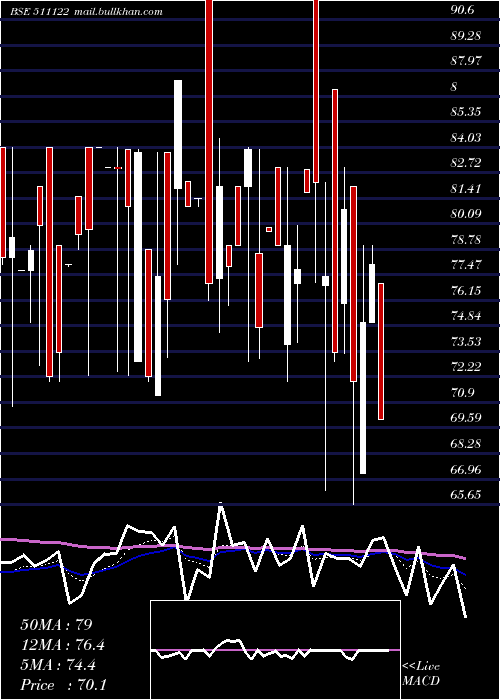The image size is (500, 700).
Task: Select the 89.28 price axis label
Action: click(x=466, y=36)
